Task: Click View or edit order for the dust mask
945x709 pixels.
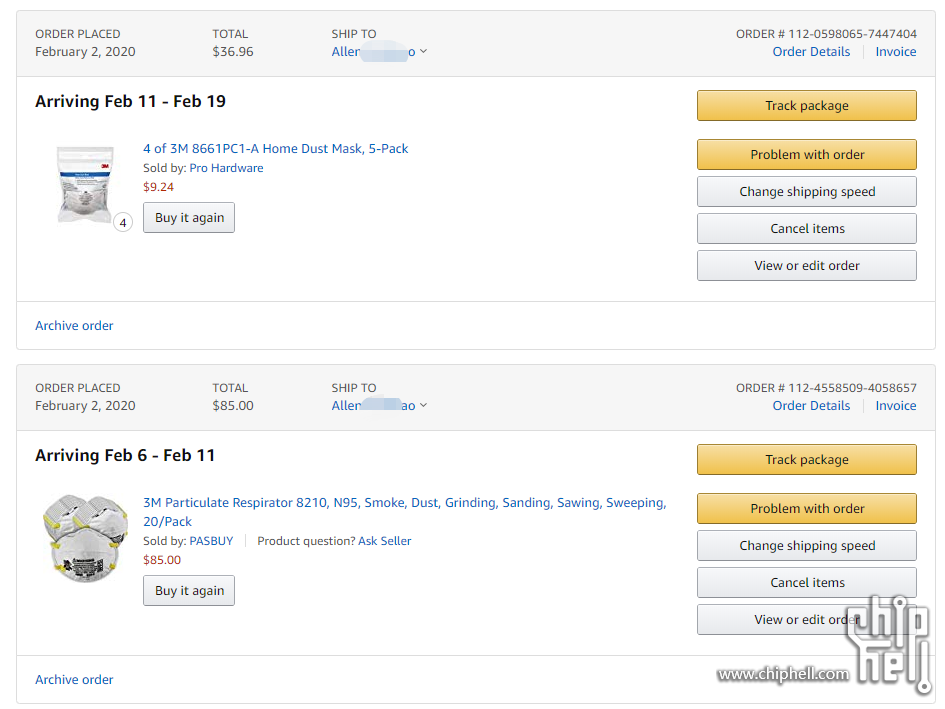Action: click(807, 265)
